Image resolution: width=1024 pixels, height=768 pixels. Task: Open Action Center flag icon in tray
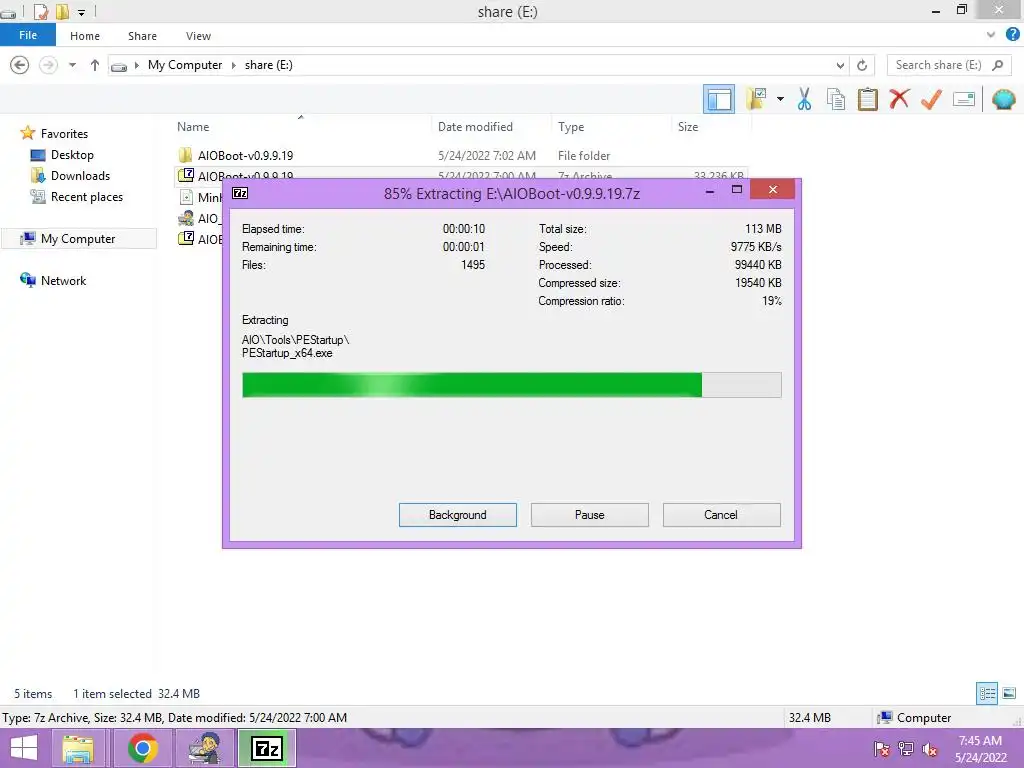point(881,749)
